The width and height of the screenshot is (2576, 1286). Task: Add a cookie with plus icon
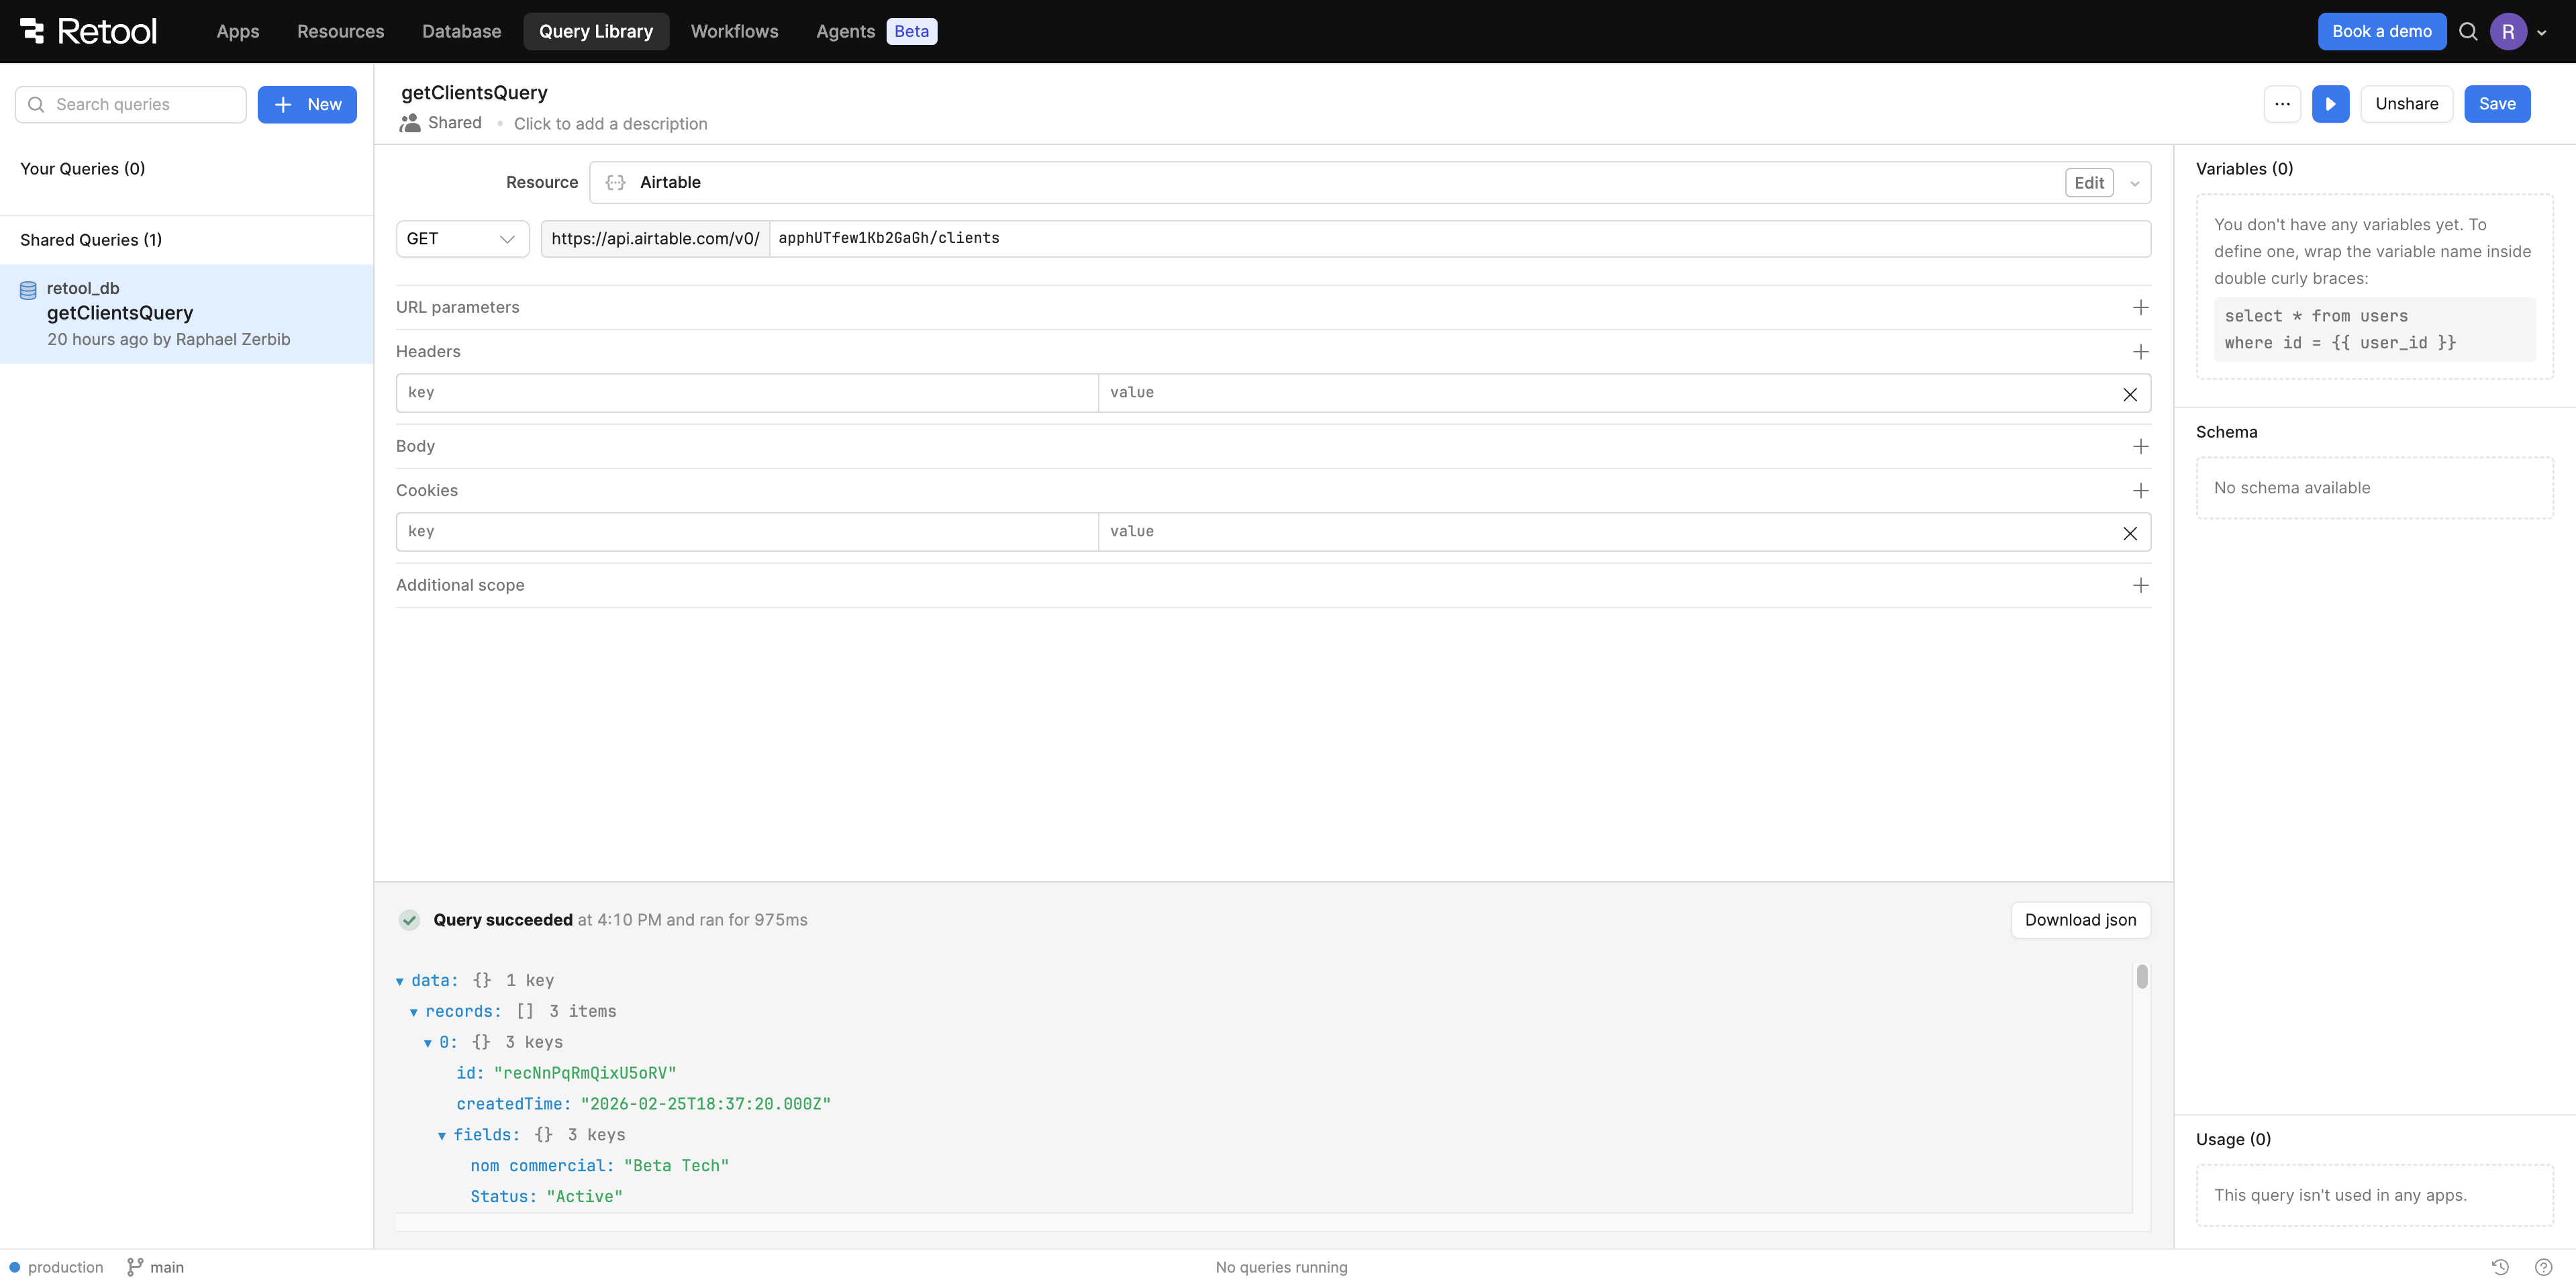point(2140,491)
